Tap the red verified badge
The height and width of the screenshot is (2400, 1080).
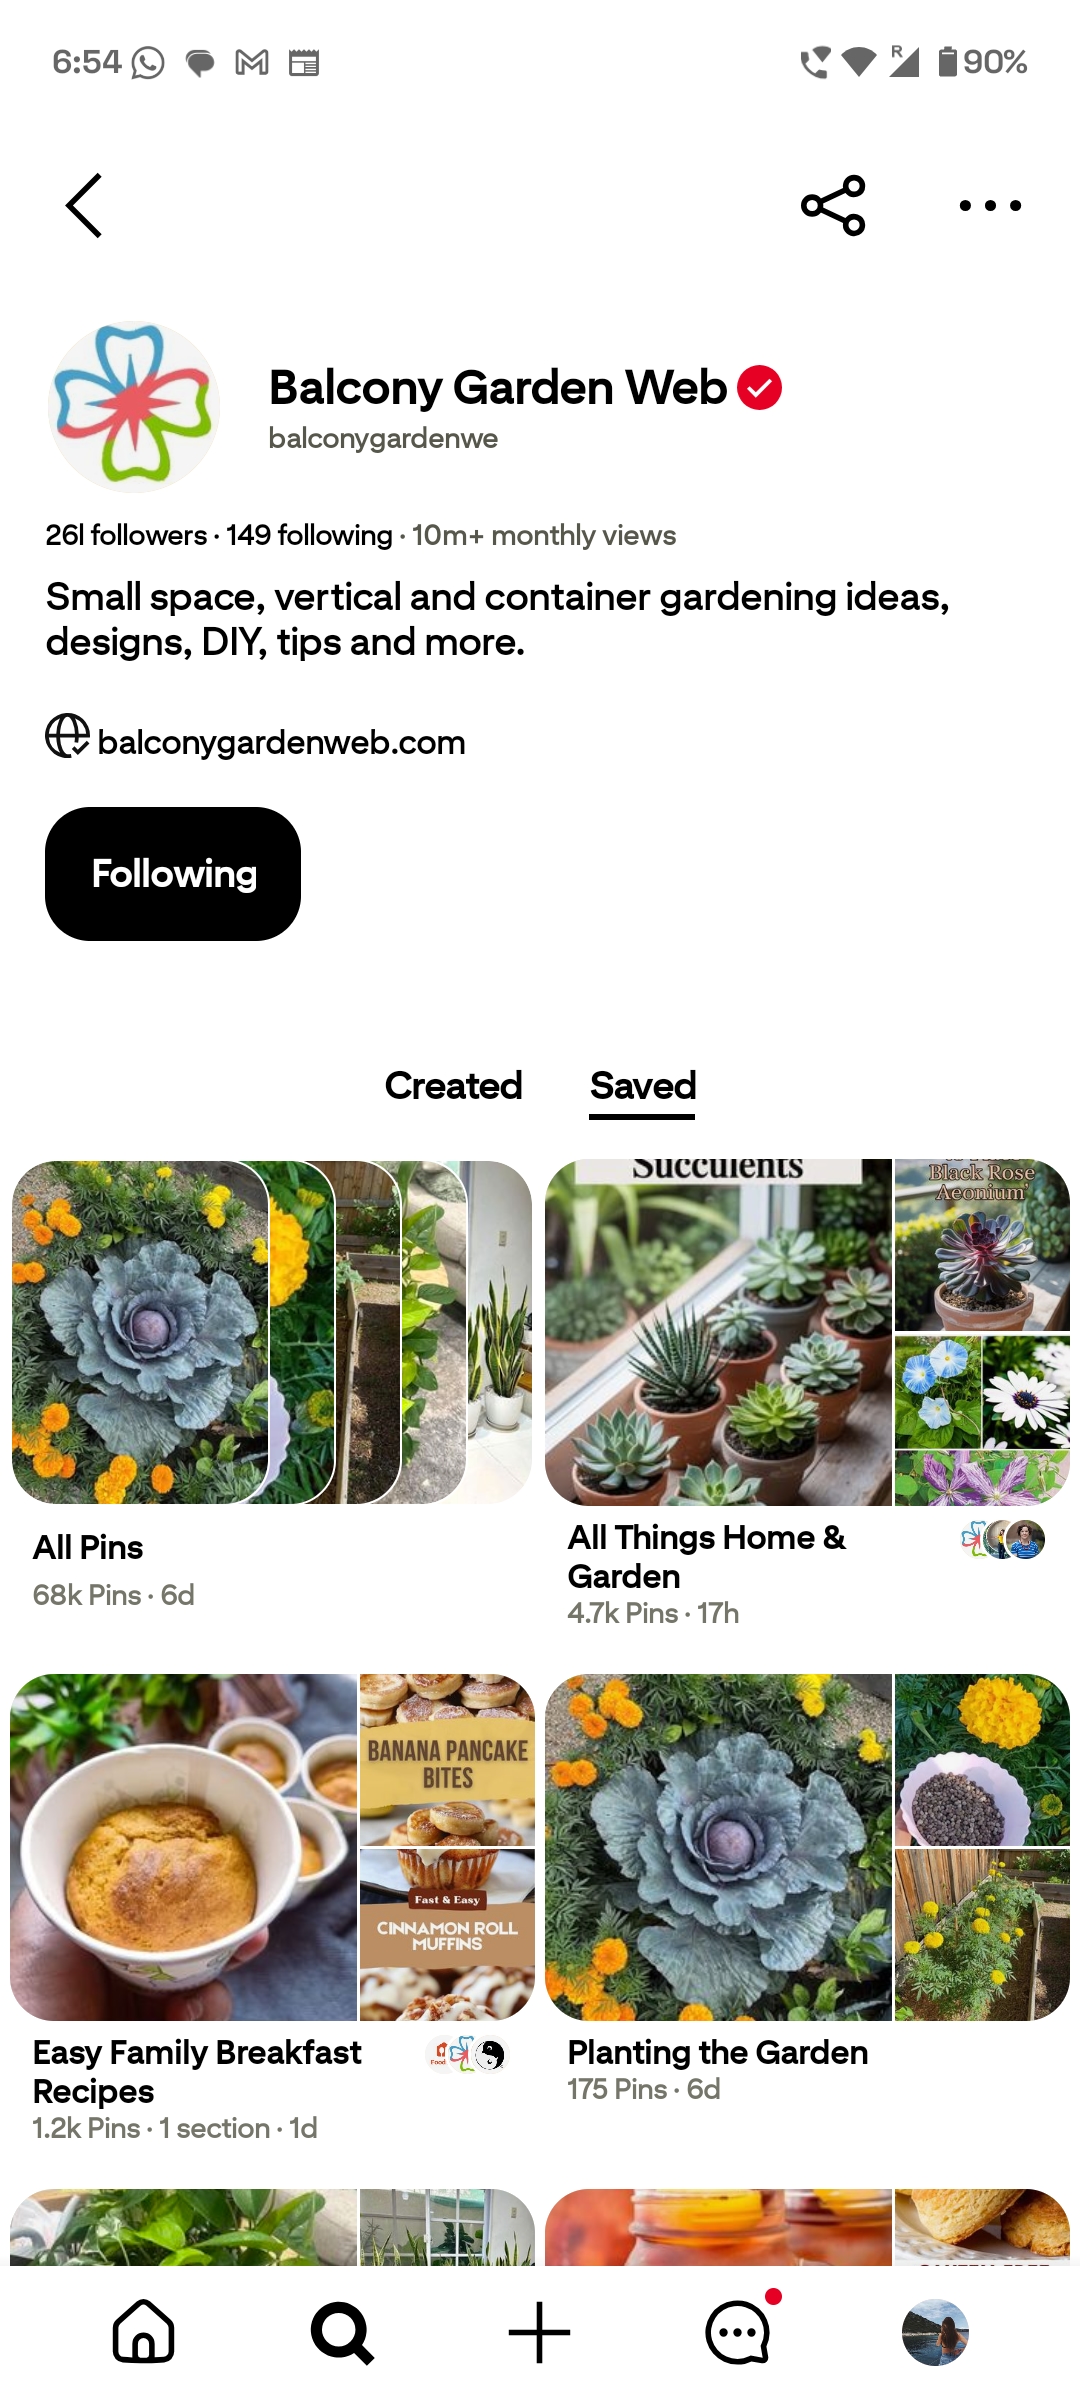760,388
